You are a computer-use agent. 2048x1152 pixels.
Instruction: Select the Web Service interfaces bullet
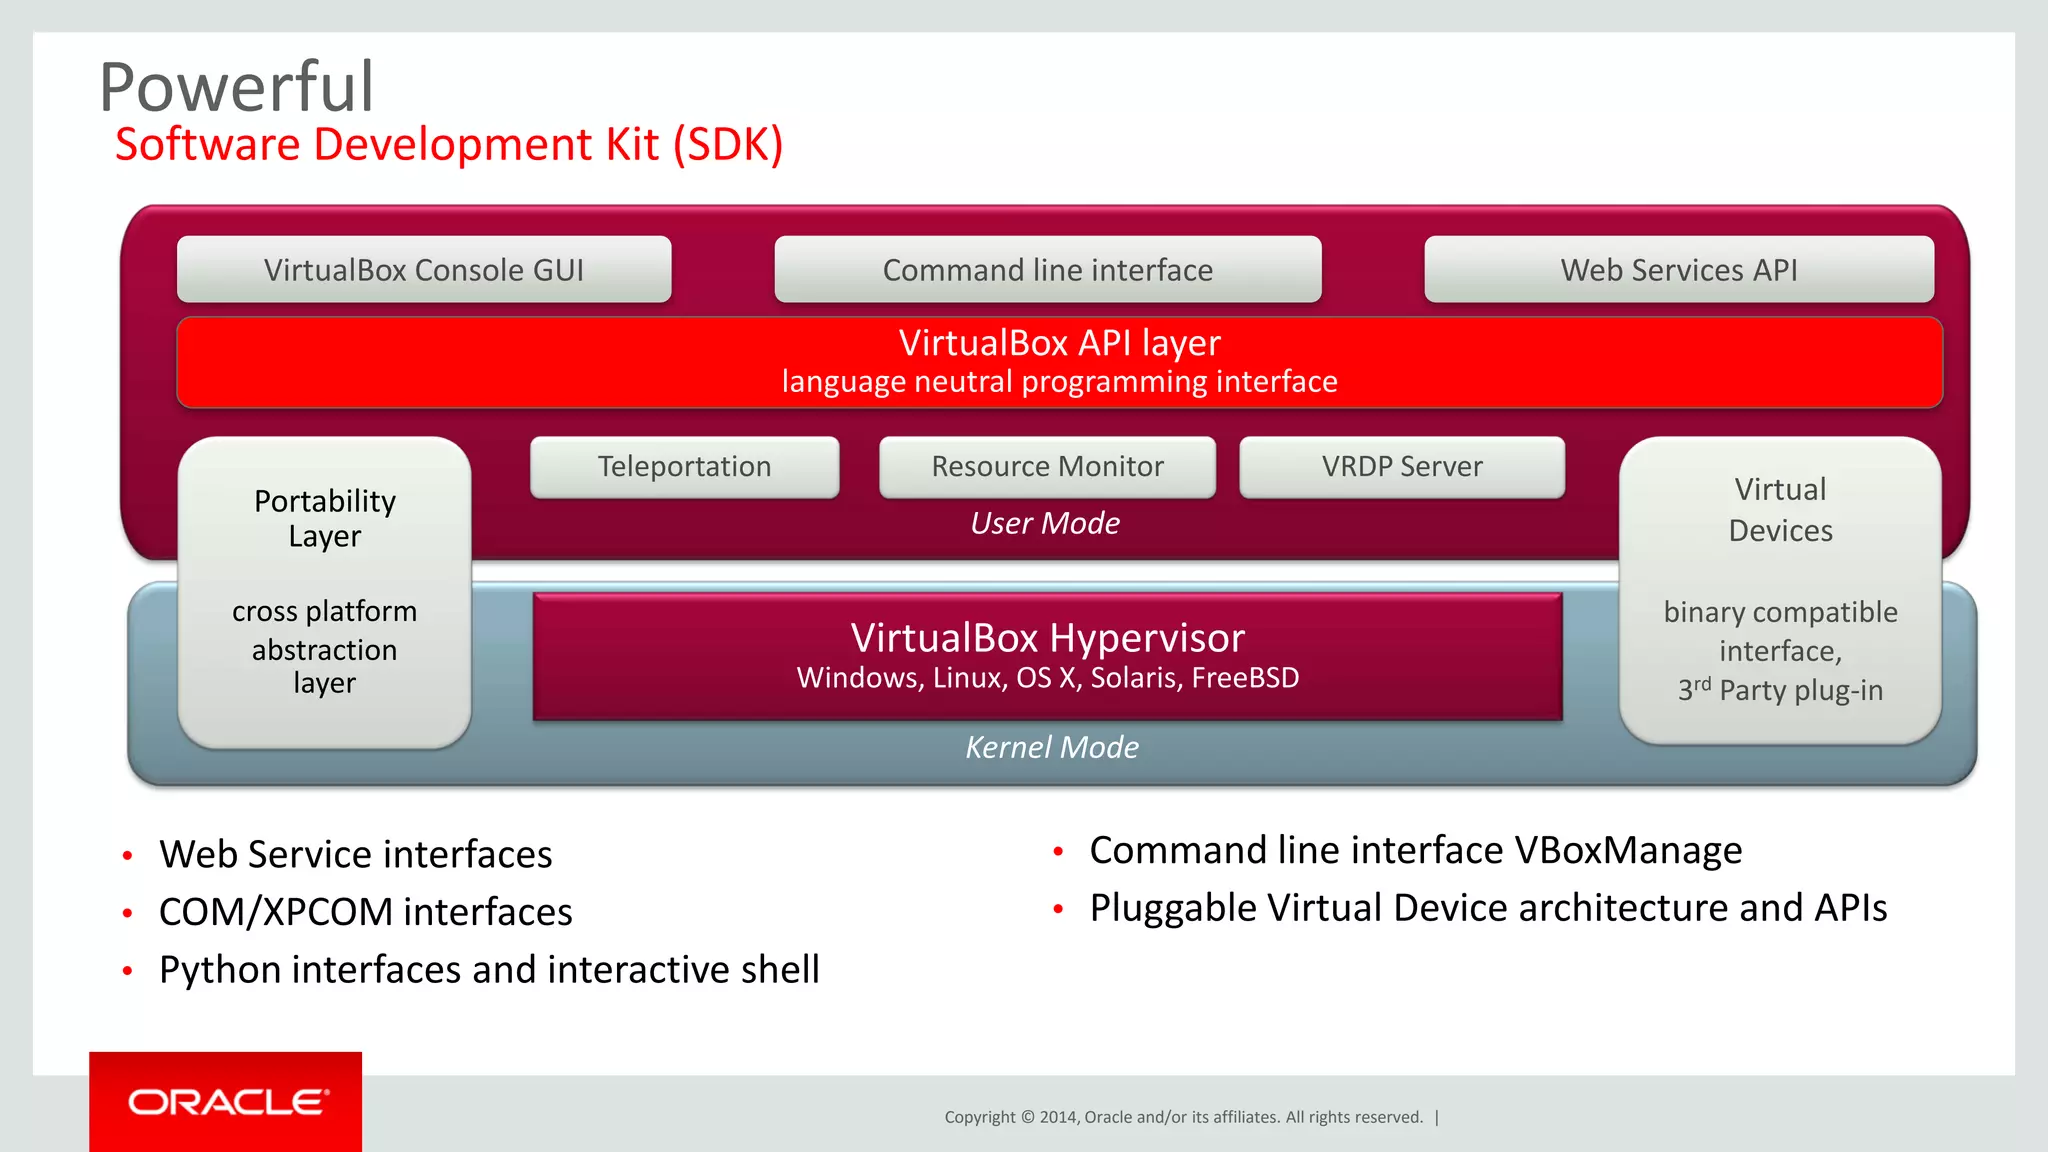pos(355,855)
